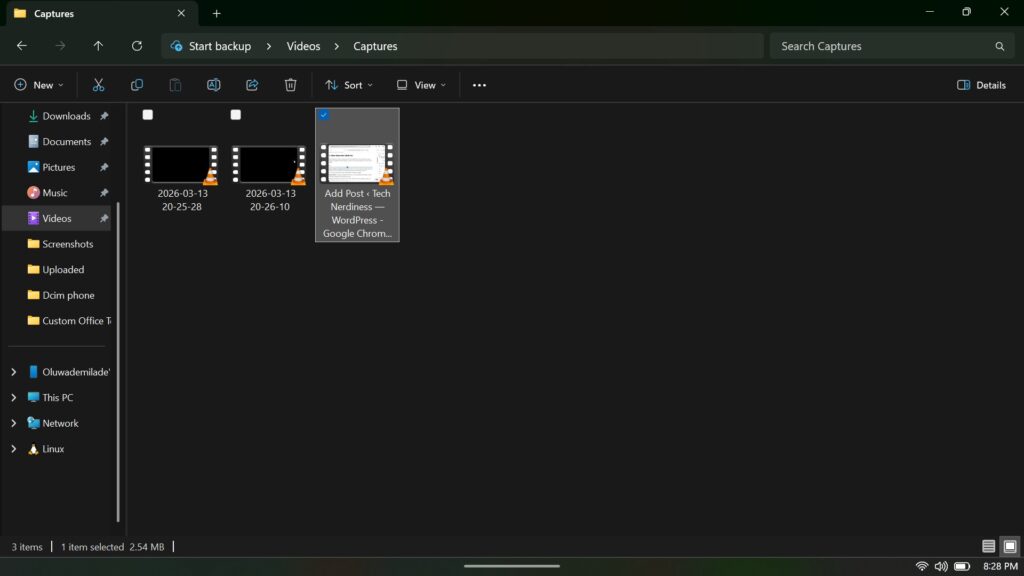Refresh the Captures folder view
This screenshot has width=1024, height=576.
[x=137, y=45]
